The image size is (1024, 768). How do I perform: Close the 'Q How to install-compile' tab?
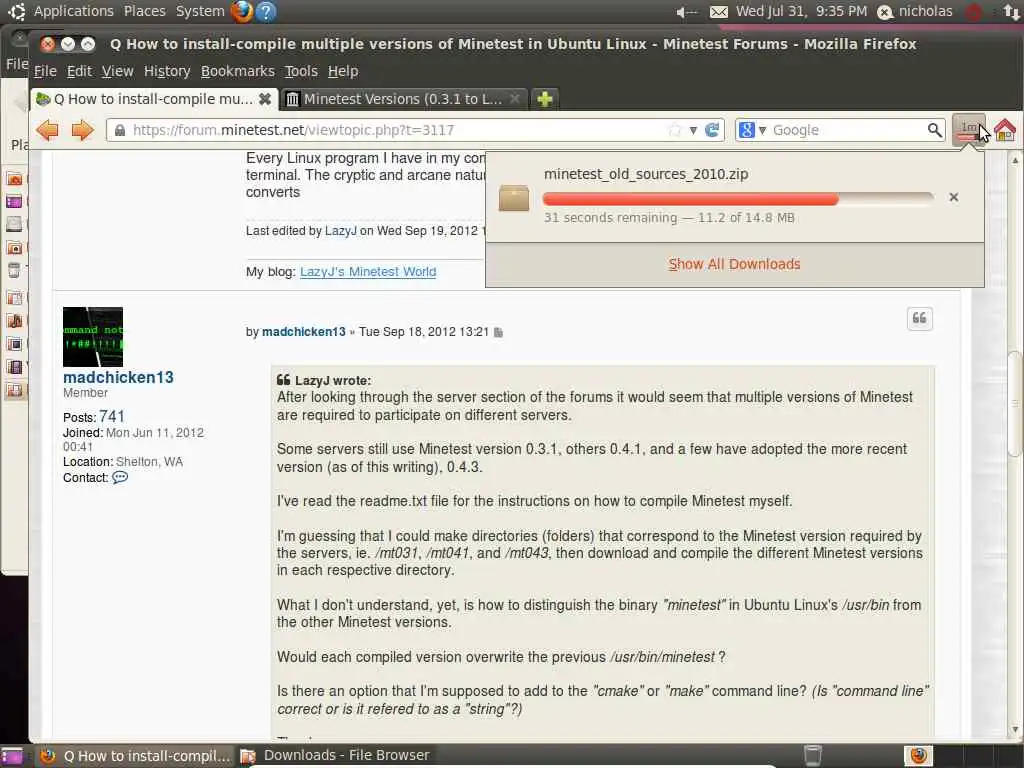[264, 99]
